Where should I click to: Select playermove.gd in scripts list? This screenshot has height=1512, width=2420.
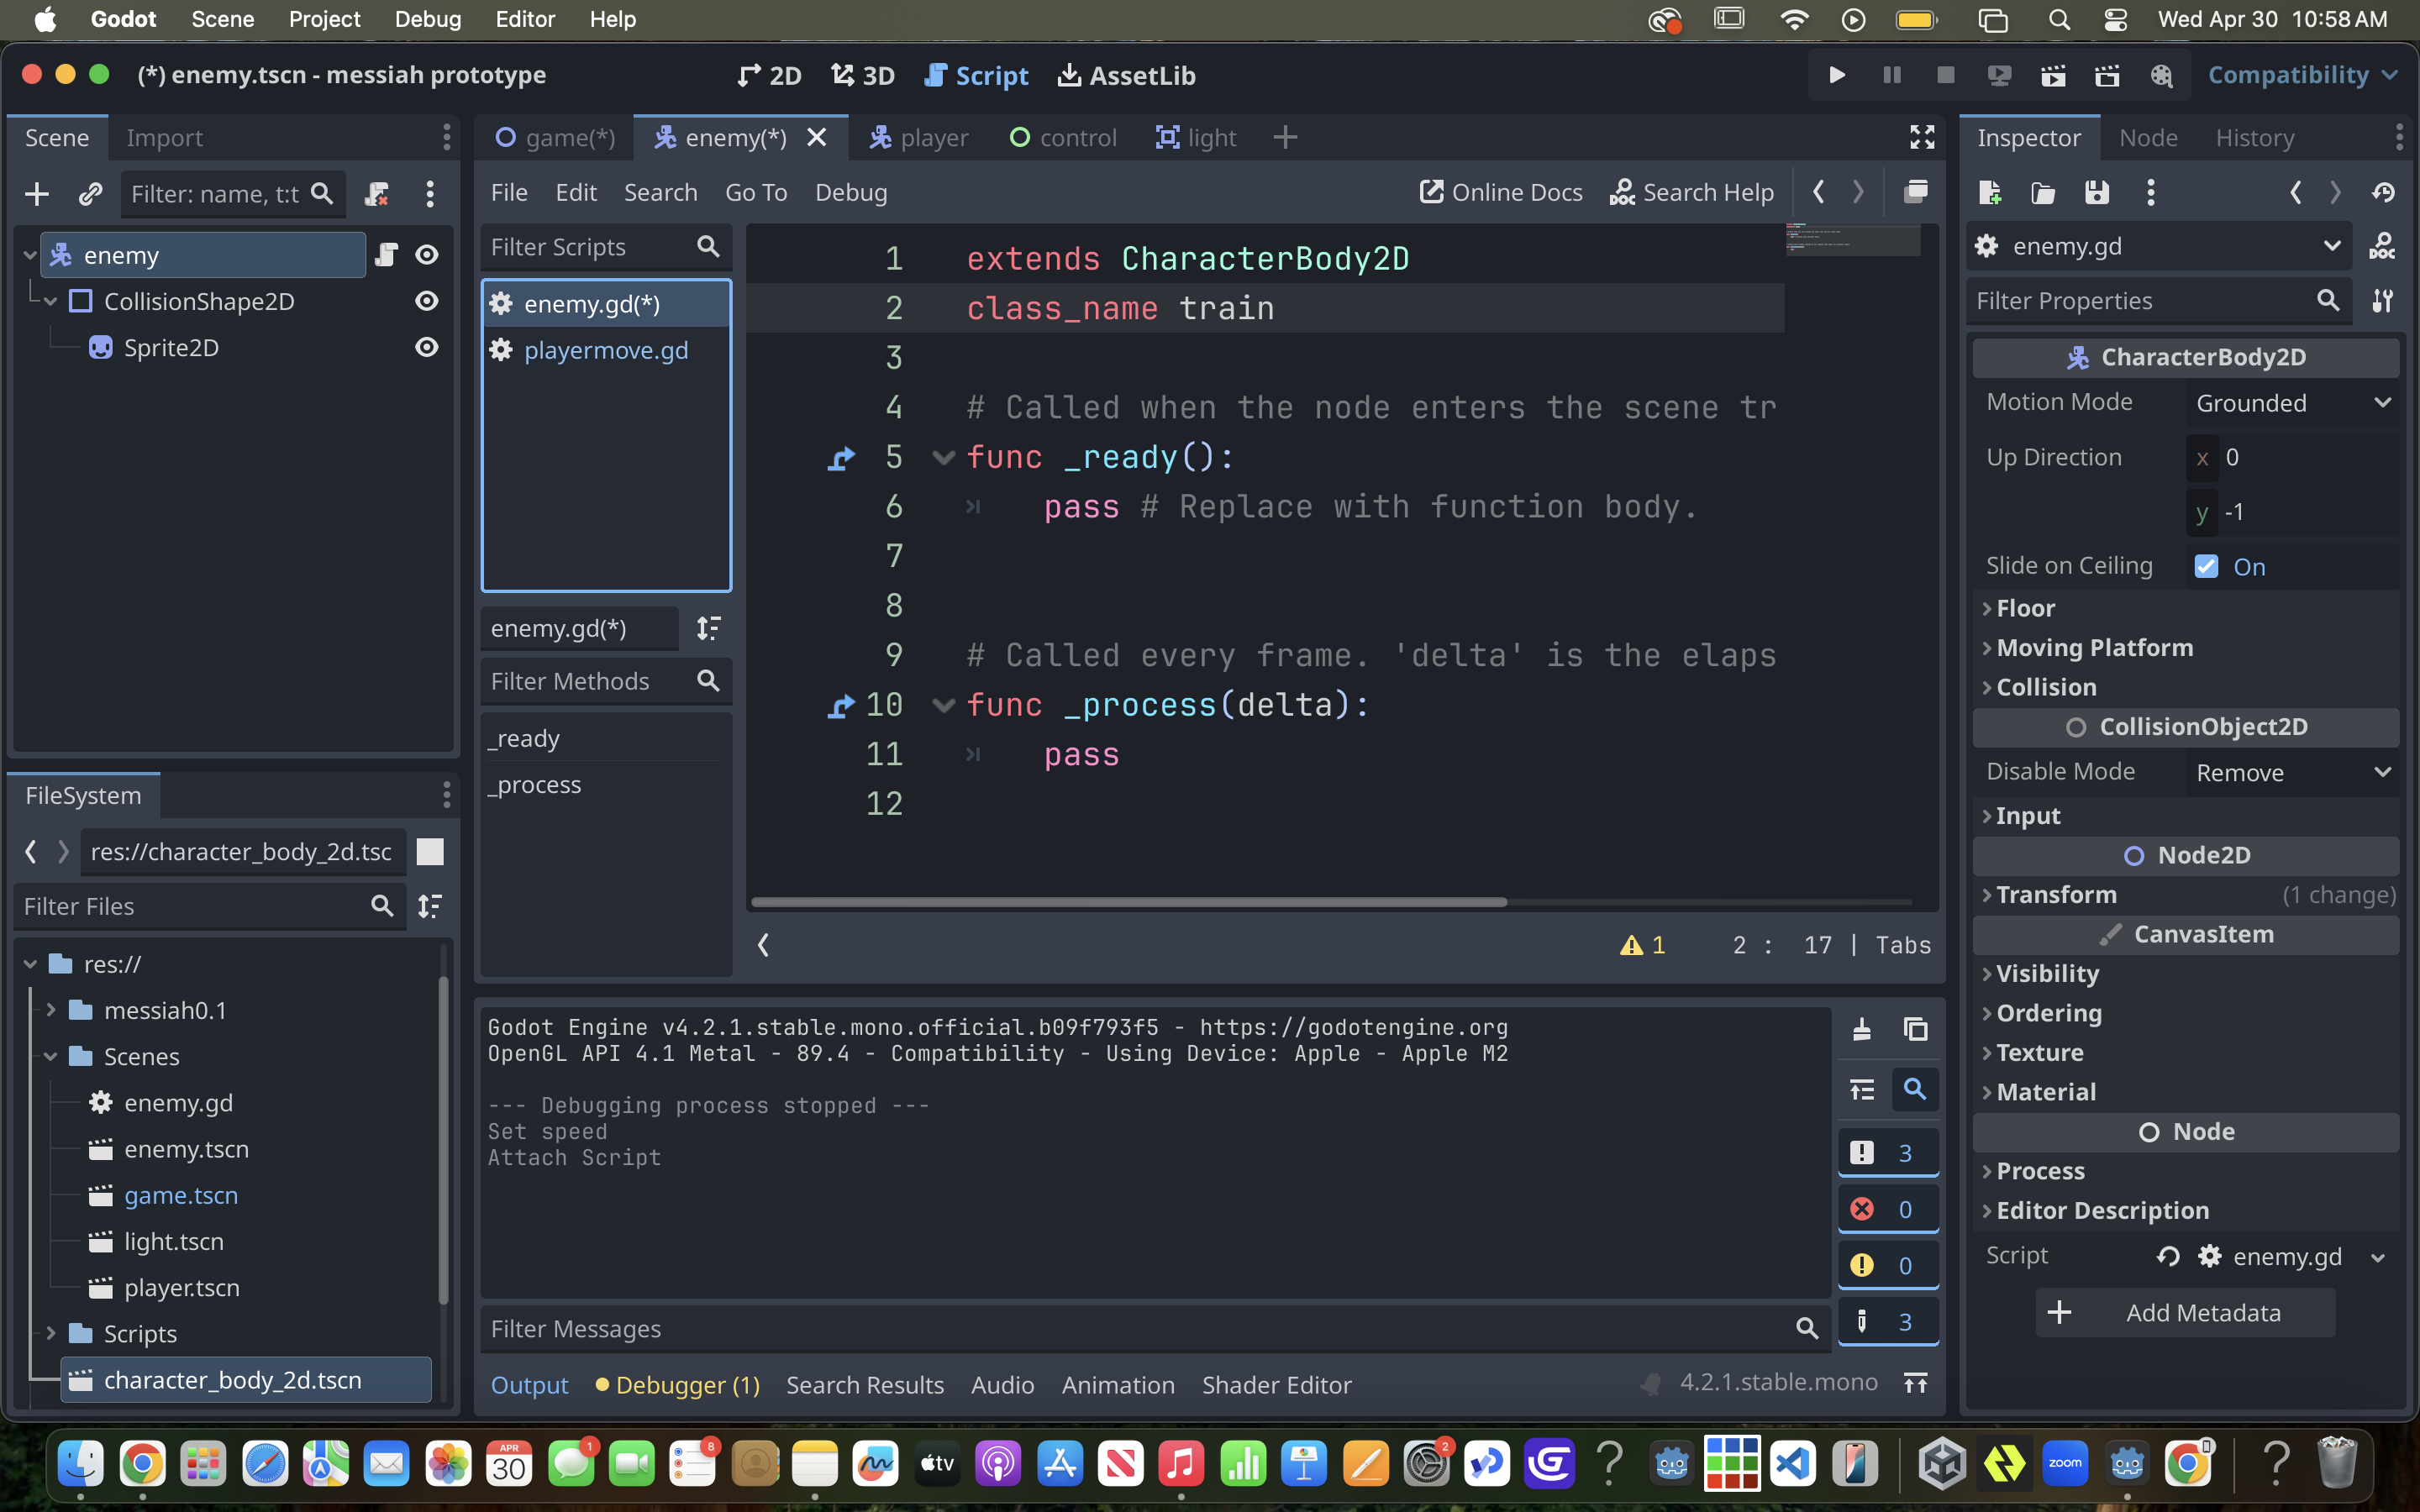(606, 350)
